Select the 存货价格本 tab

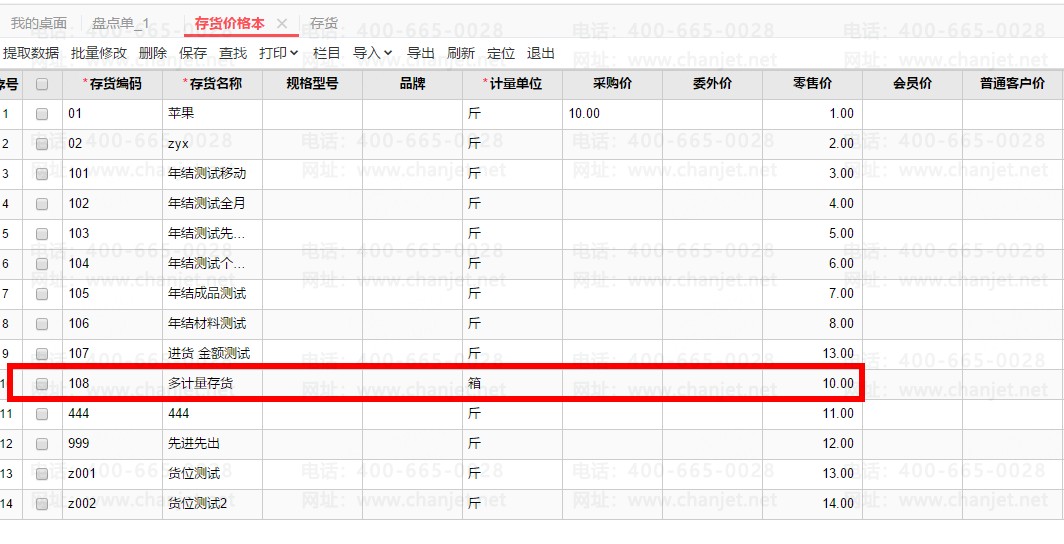(229, 24)
